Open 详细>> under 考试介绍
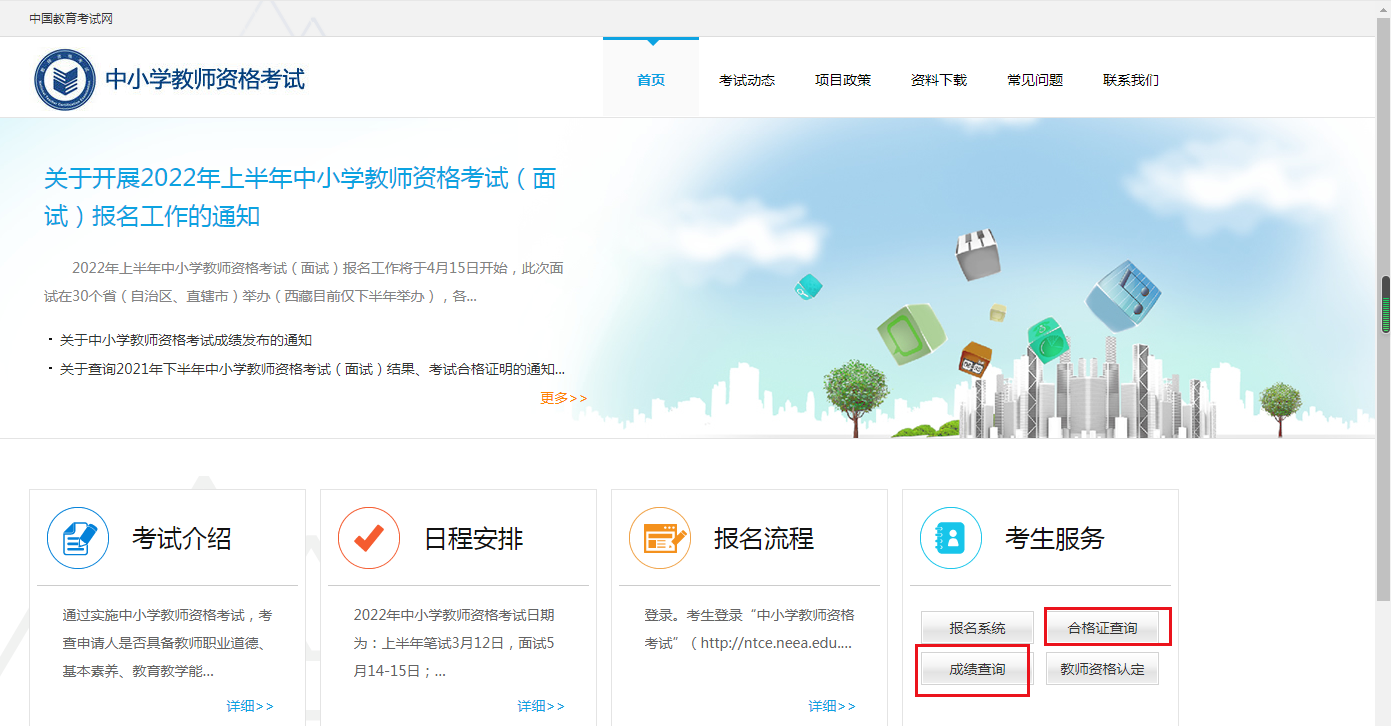The width and height of the screenshot is (1391, 726). coord(250,706)
